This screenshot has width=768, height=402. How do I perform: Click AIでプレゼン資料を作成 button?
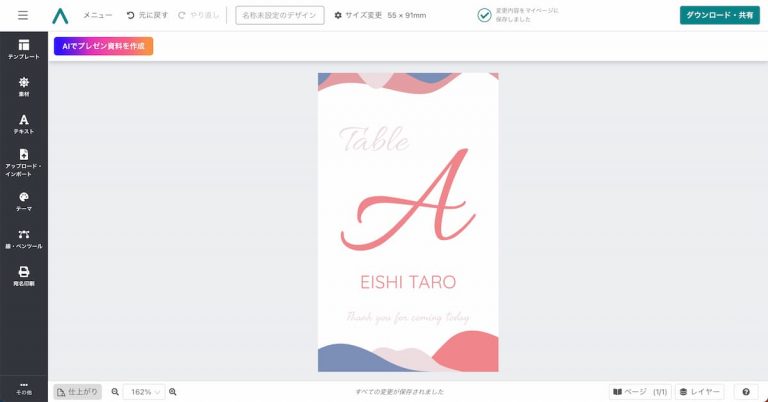click(x=103, y=46)
